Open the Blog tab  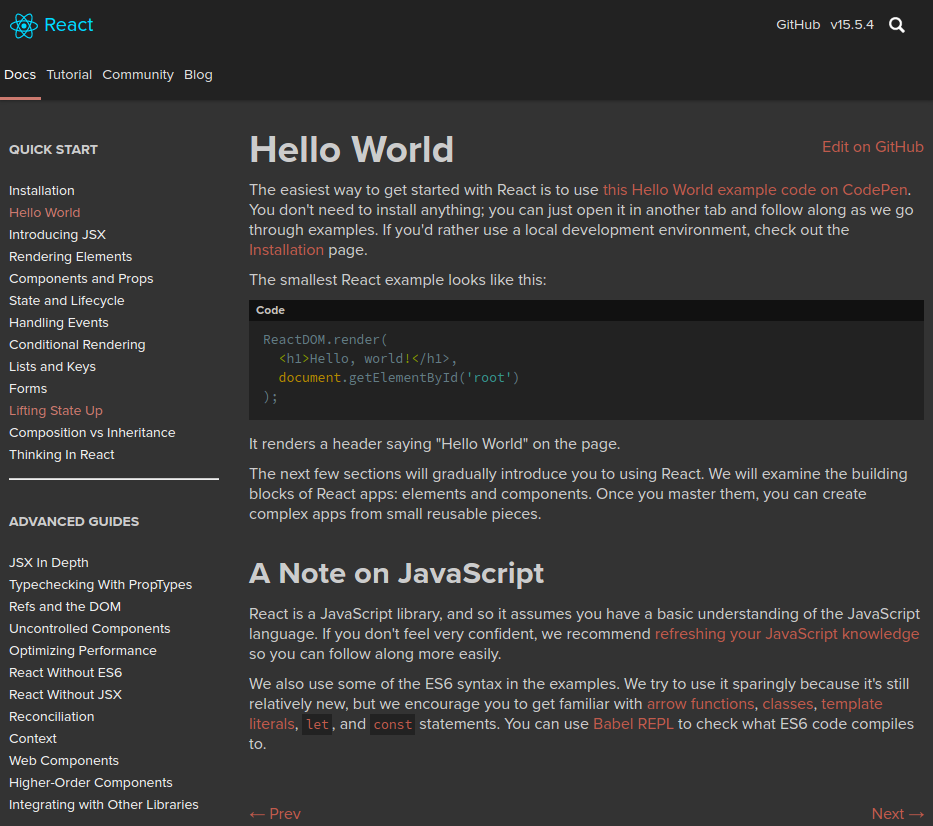tap(198, 74)
